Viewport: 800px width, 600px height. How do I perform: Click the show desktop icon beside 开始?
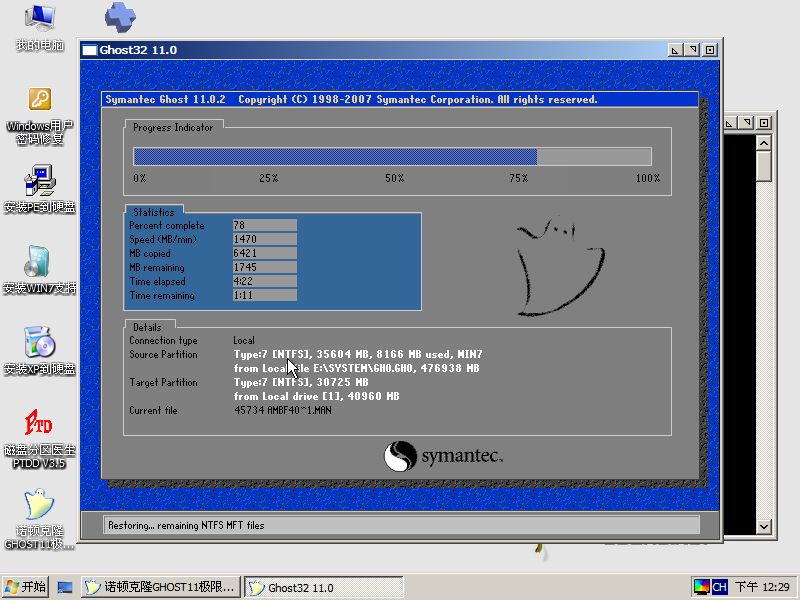point(65,587)
